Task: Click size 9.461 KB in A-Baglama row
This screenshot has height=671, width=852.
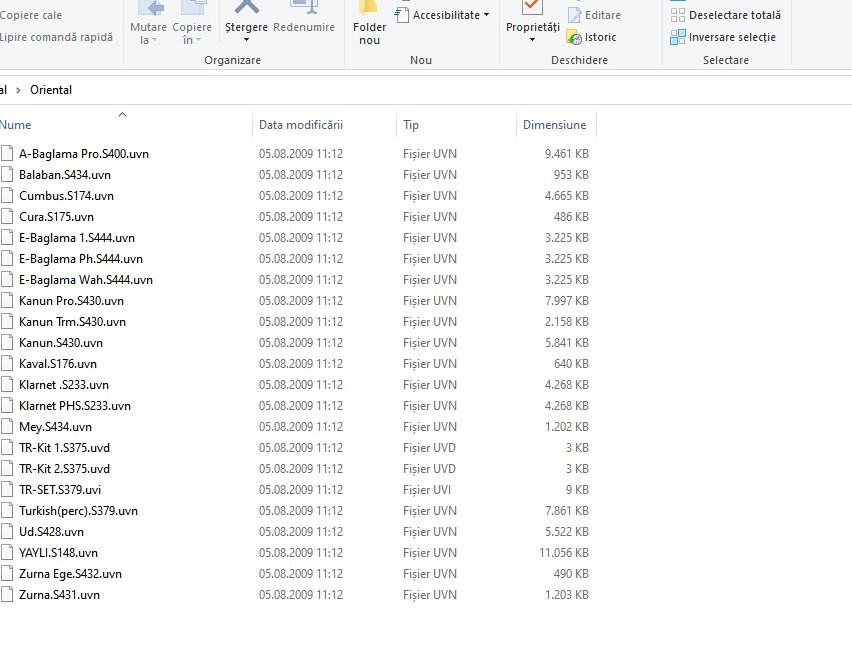Action: (567, 154)
